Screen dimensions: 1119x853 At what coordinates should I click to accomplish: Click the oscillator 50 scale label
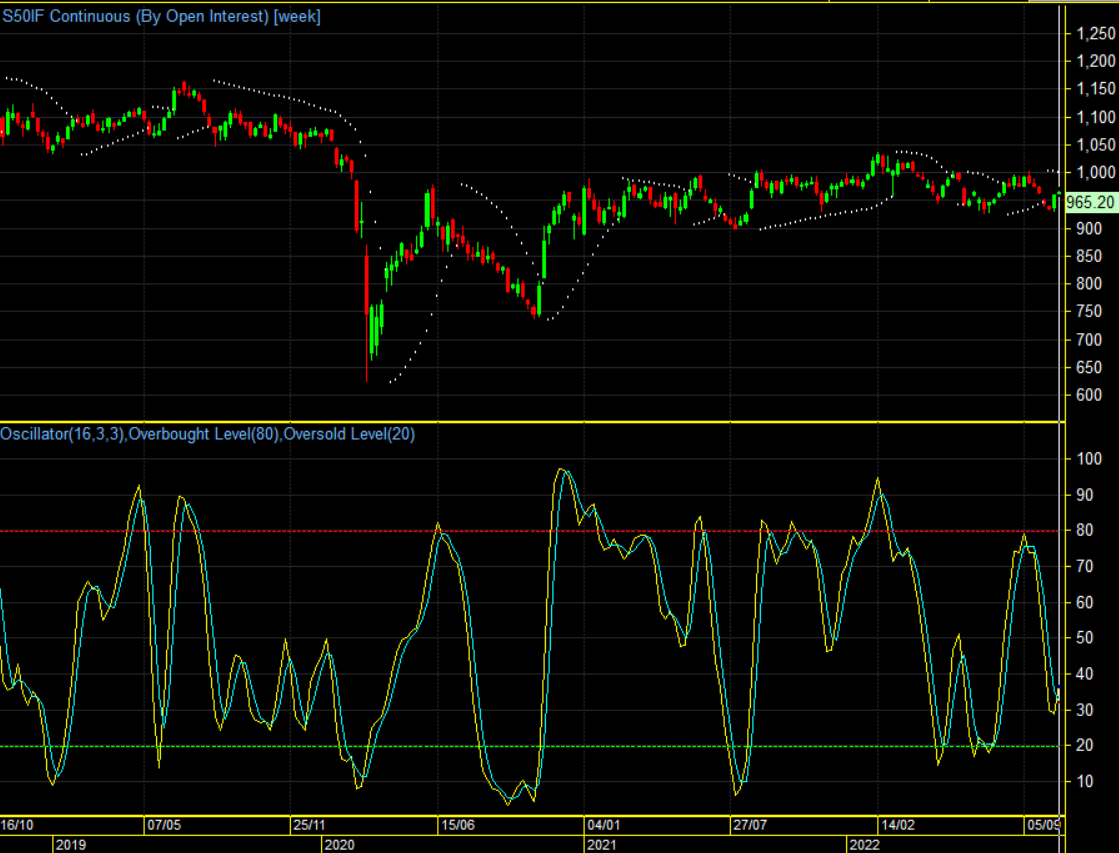click(1085, 637)
